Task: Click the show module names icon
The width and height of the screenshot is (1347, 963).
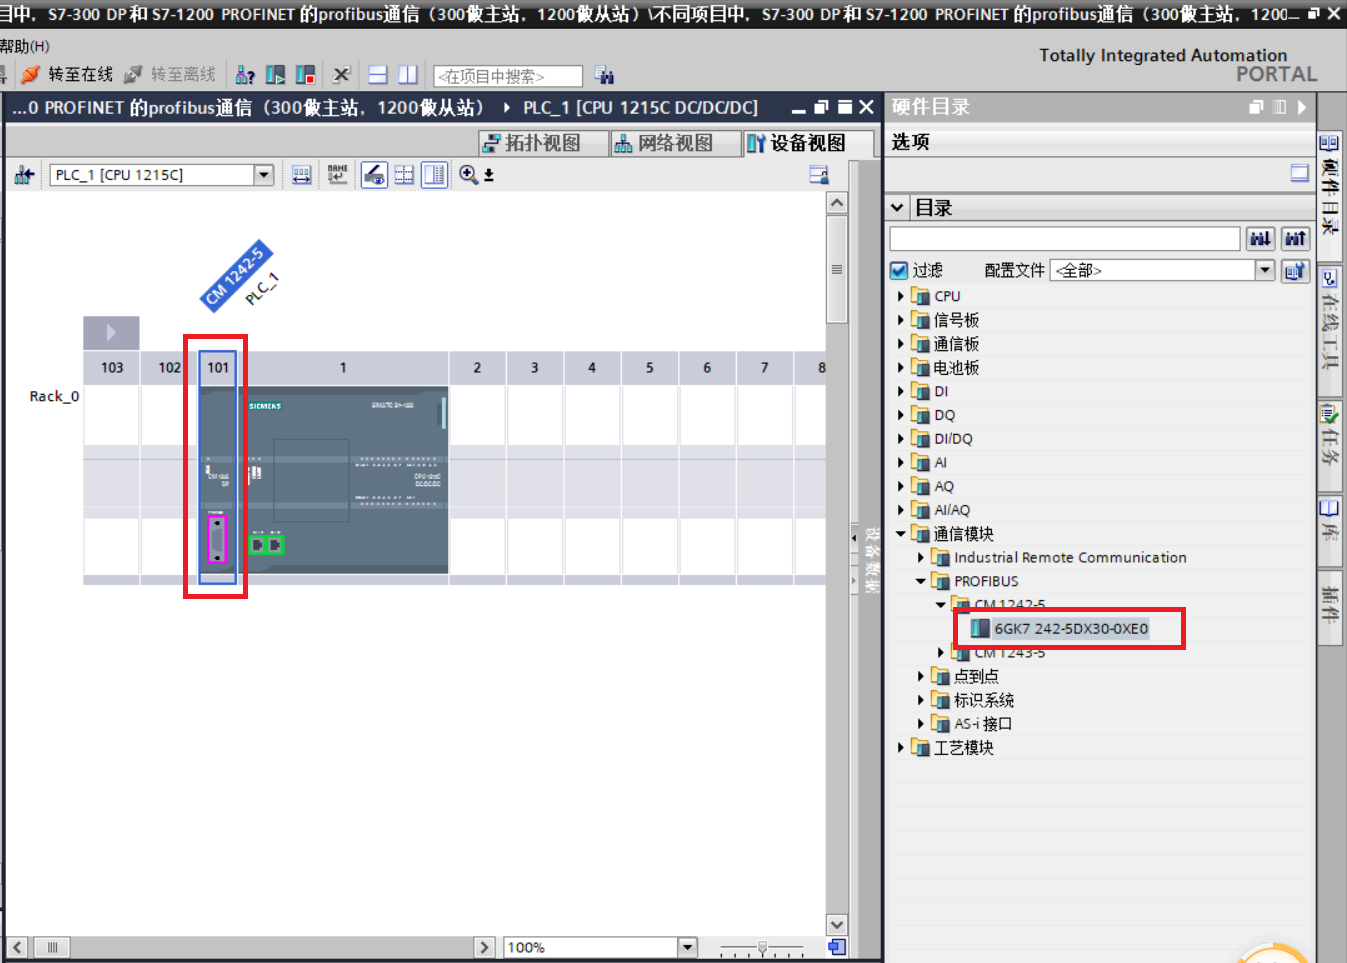Action: (x=338, y=175)
